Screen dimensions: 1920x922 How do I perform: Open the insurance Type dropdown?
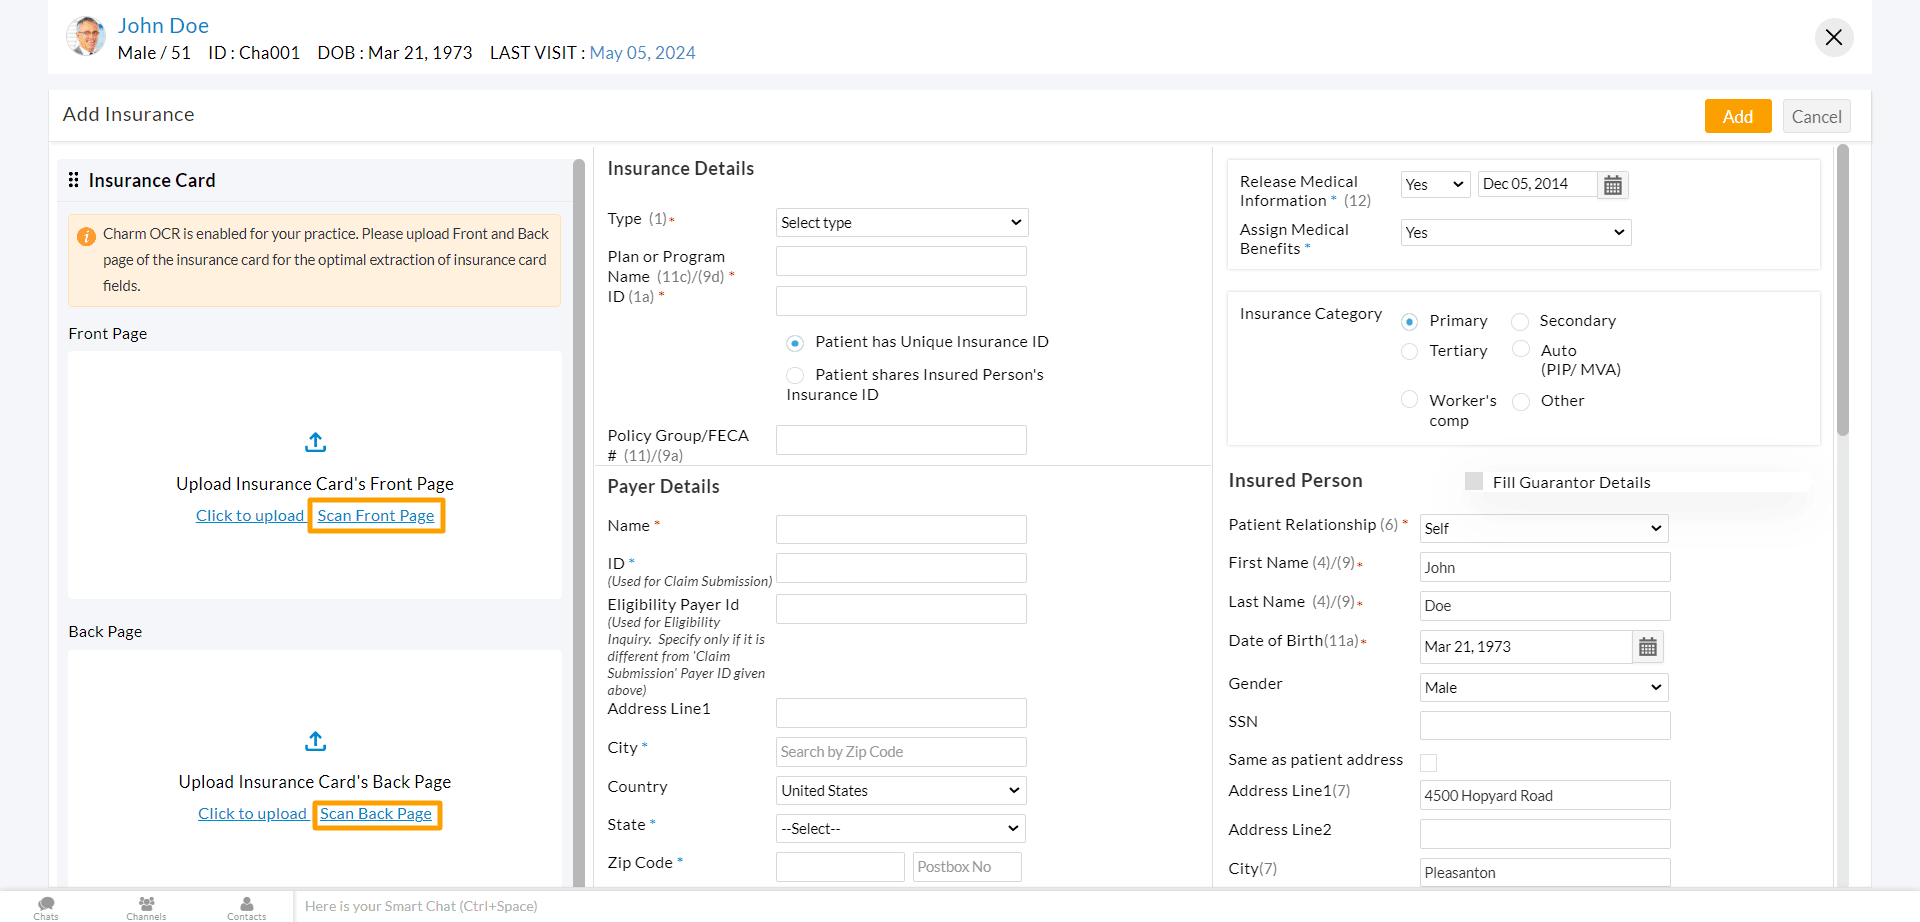pyautogui.click(x=900, y=222)
